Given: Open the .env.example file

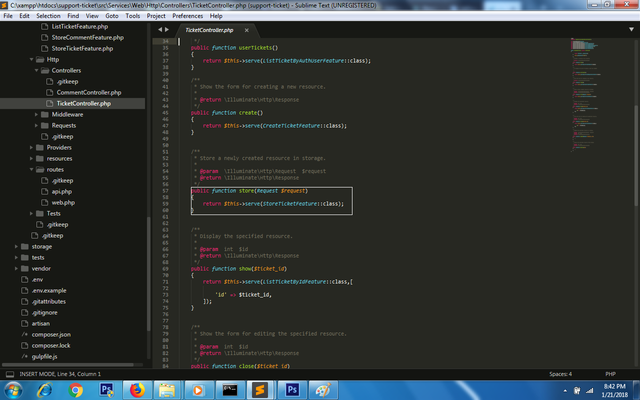Looking at the screenshot, I should tap(49, 291).
